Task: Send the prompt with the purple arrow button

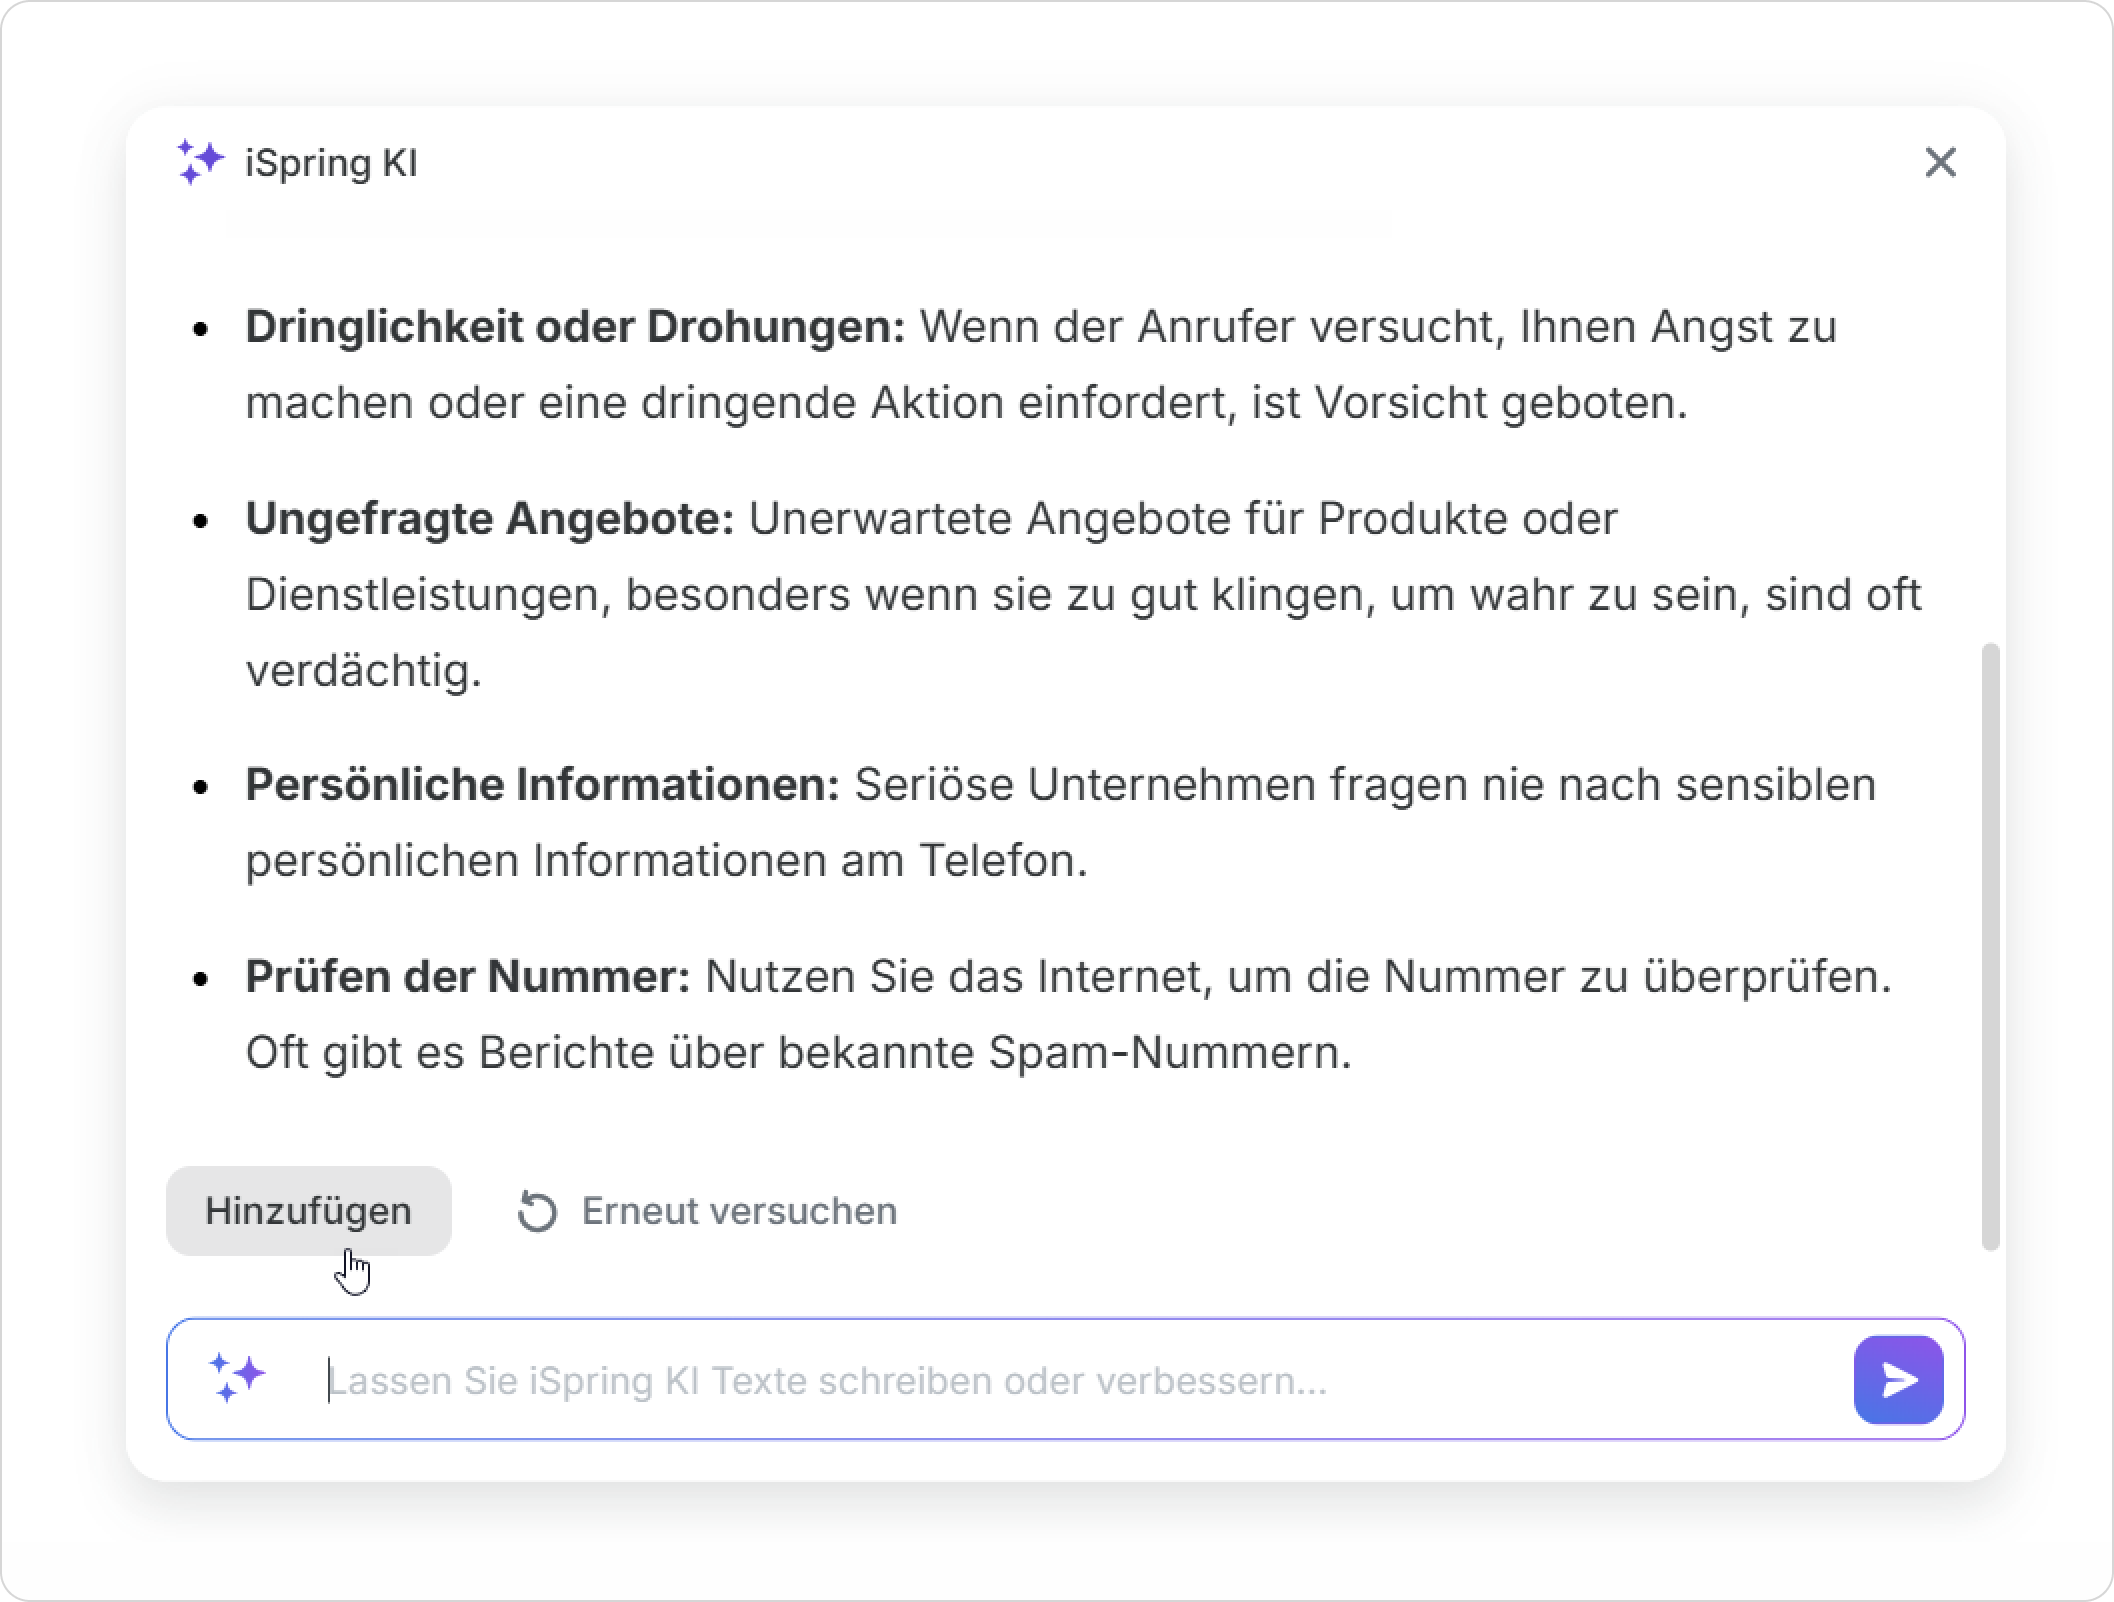Action: [1898, 1380]
